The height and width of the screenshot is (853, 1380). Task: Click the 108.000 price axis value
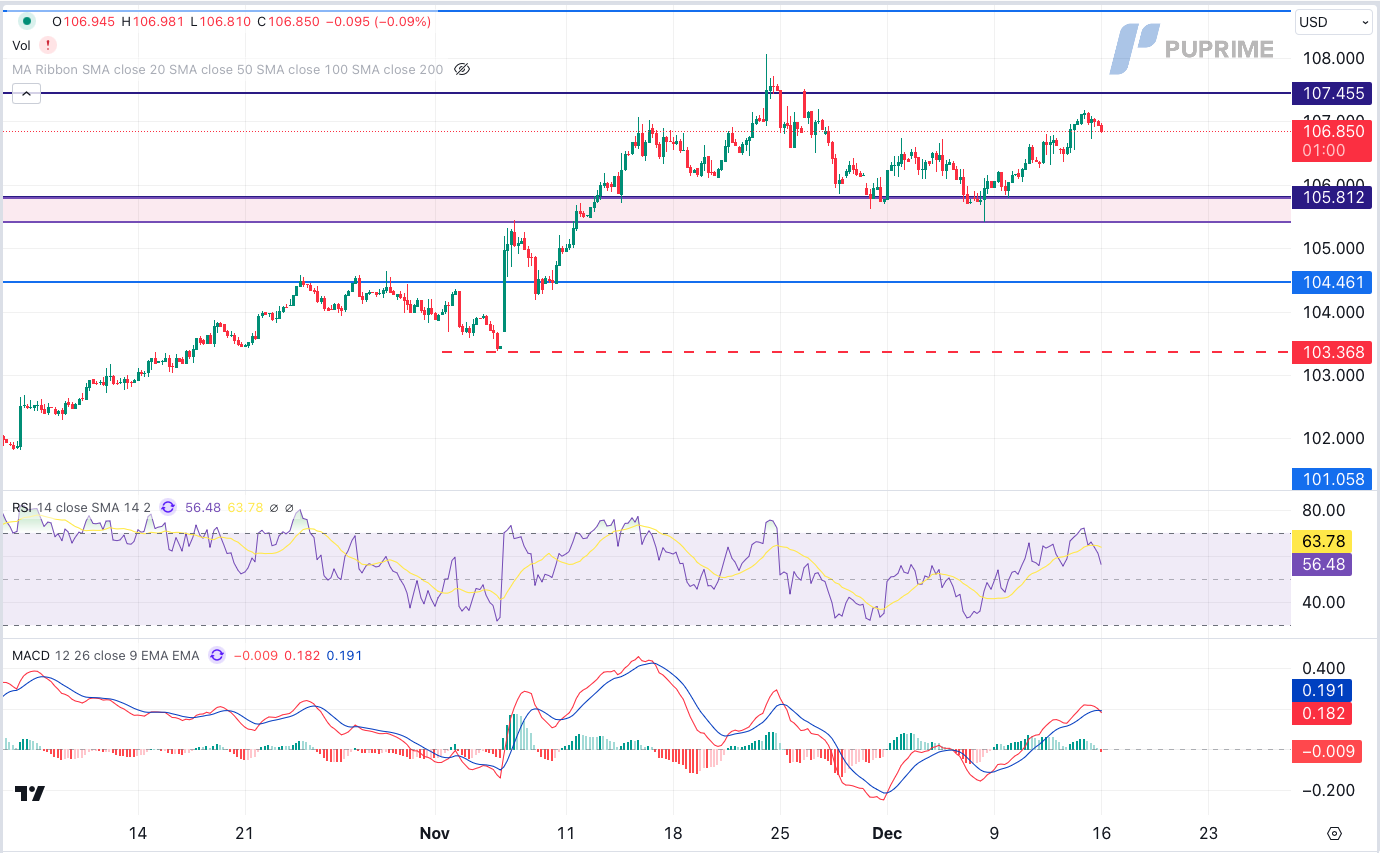(1333, 58)
